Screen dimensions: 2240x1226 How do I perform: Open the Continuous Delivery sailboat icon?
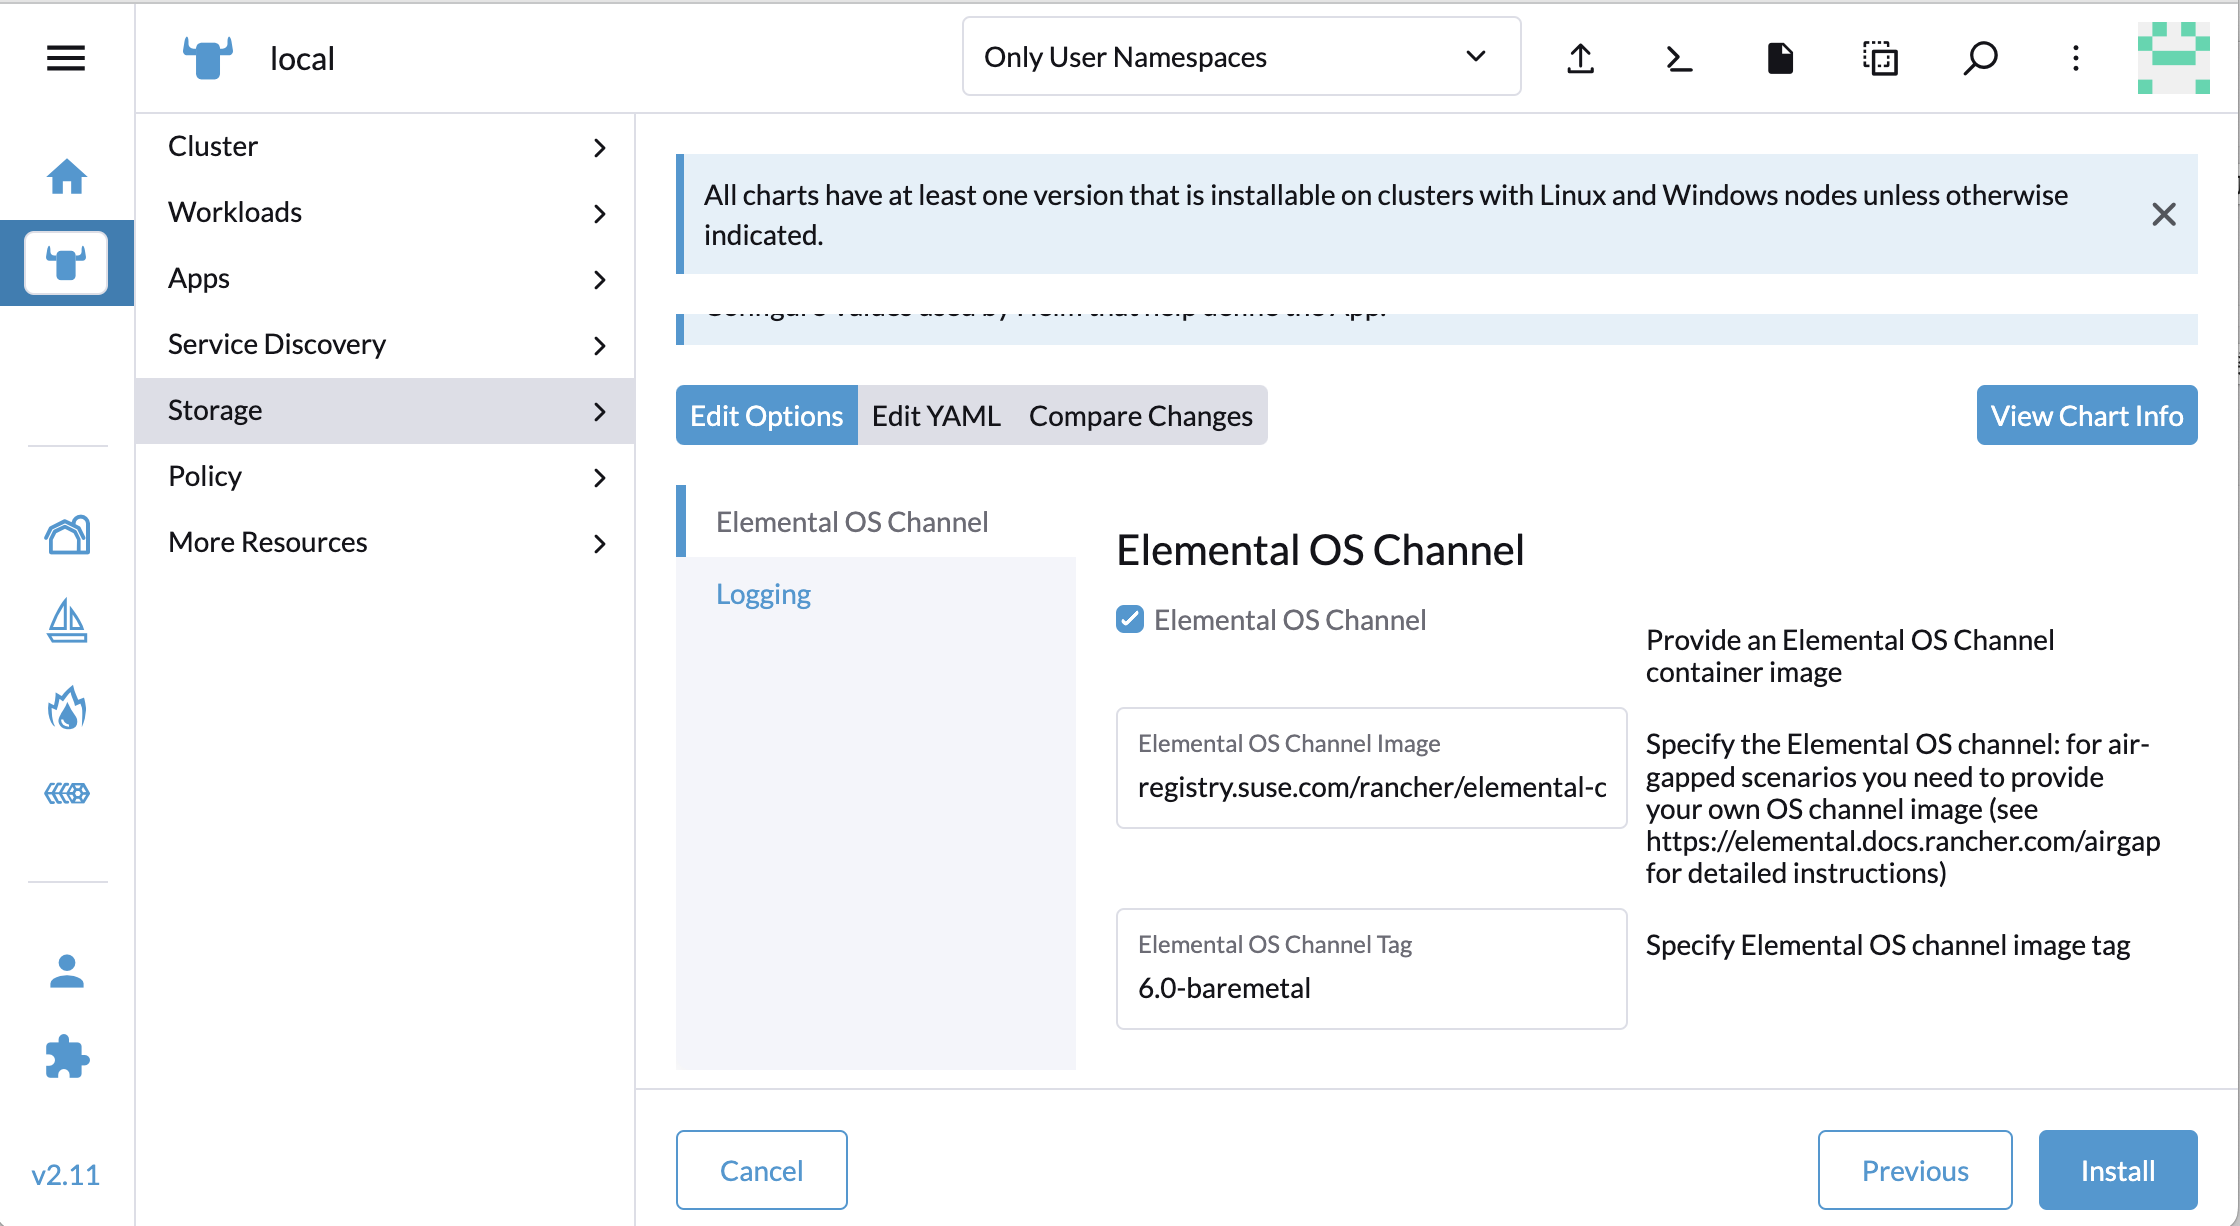[67, 621]
